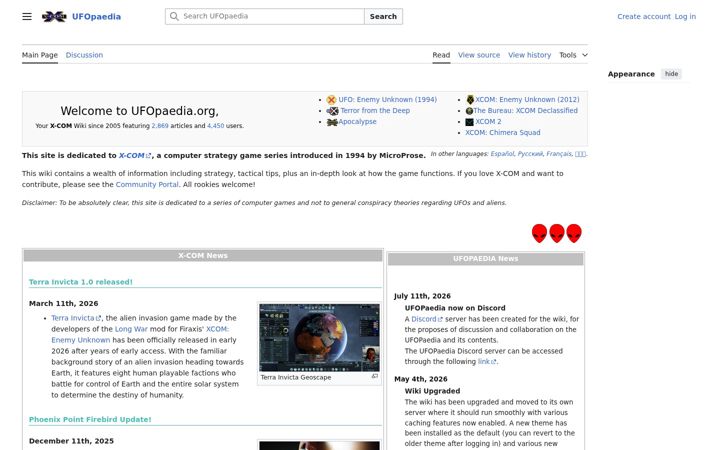Click the 4,450 users count link

[x=215, y=126]
